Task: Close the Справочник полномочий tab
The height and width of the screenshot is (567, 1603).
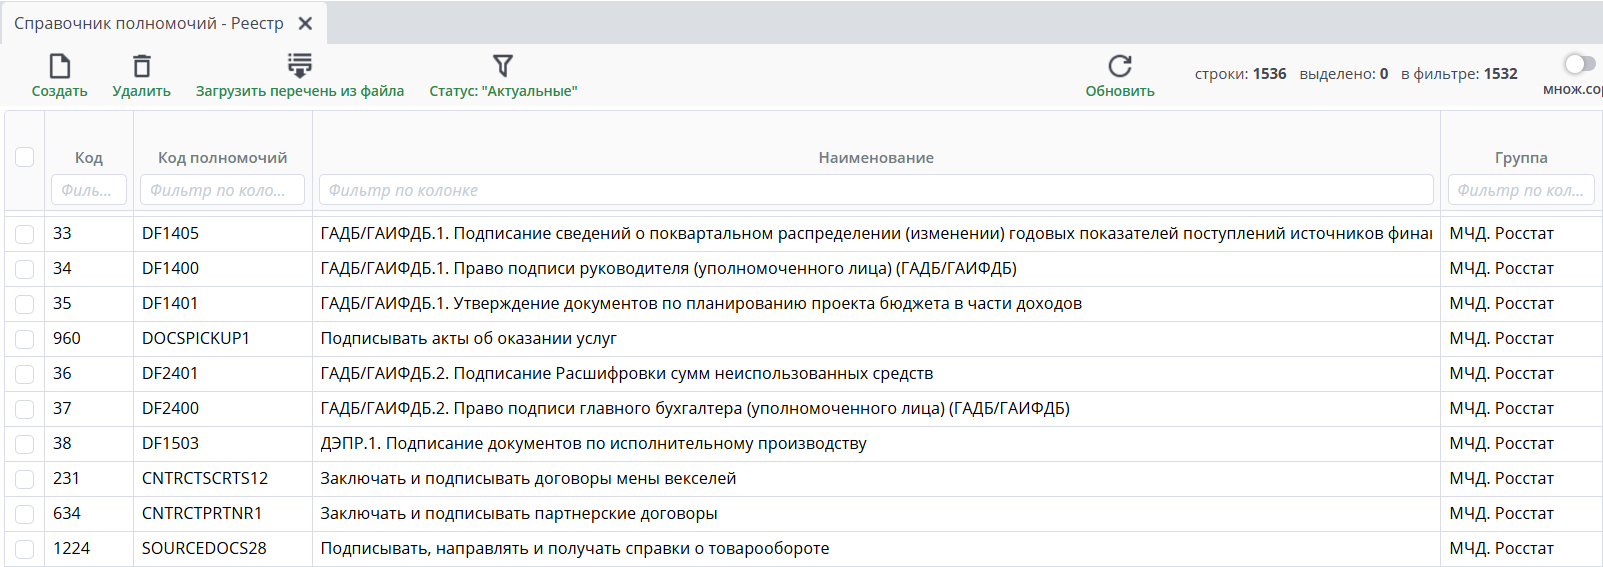Action: [306, 23]
